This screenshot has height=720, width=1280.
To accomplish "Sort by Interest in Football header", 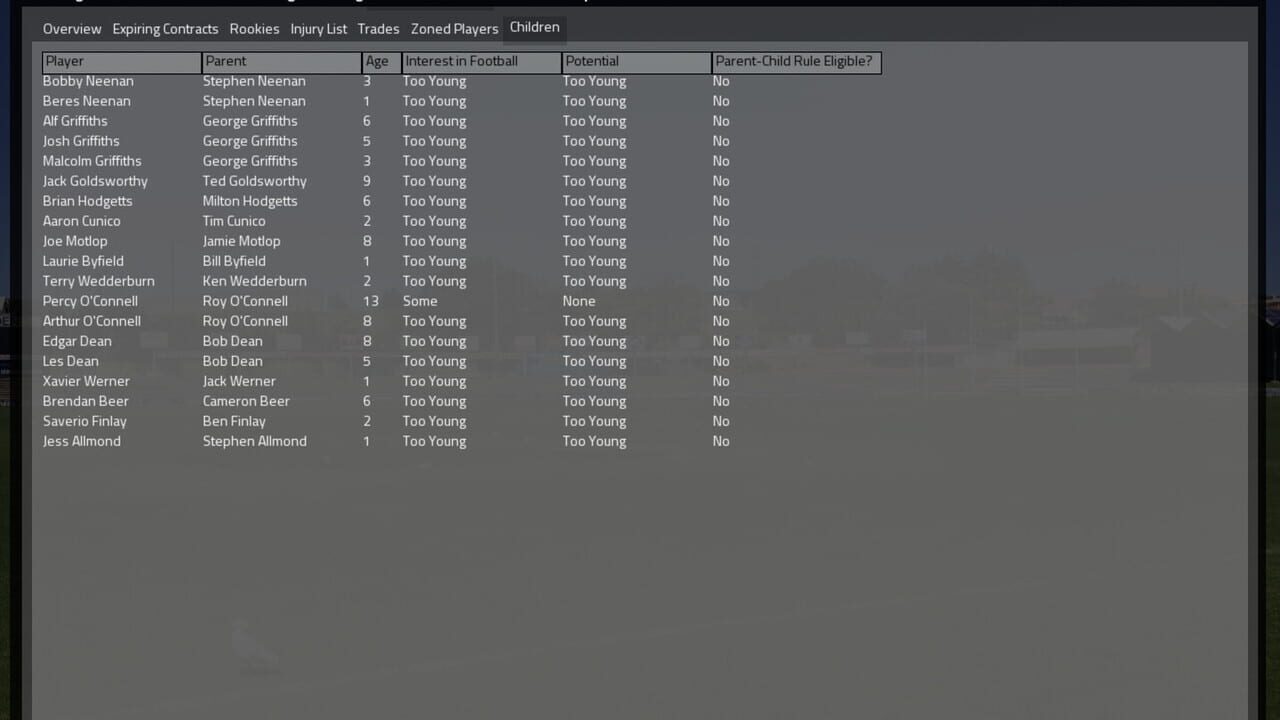I will click(482, 62).
